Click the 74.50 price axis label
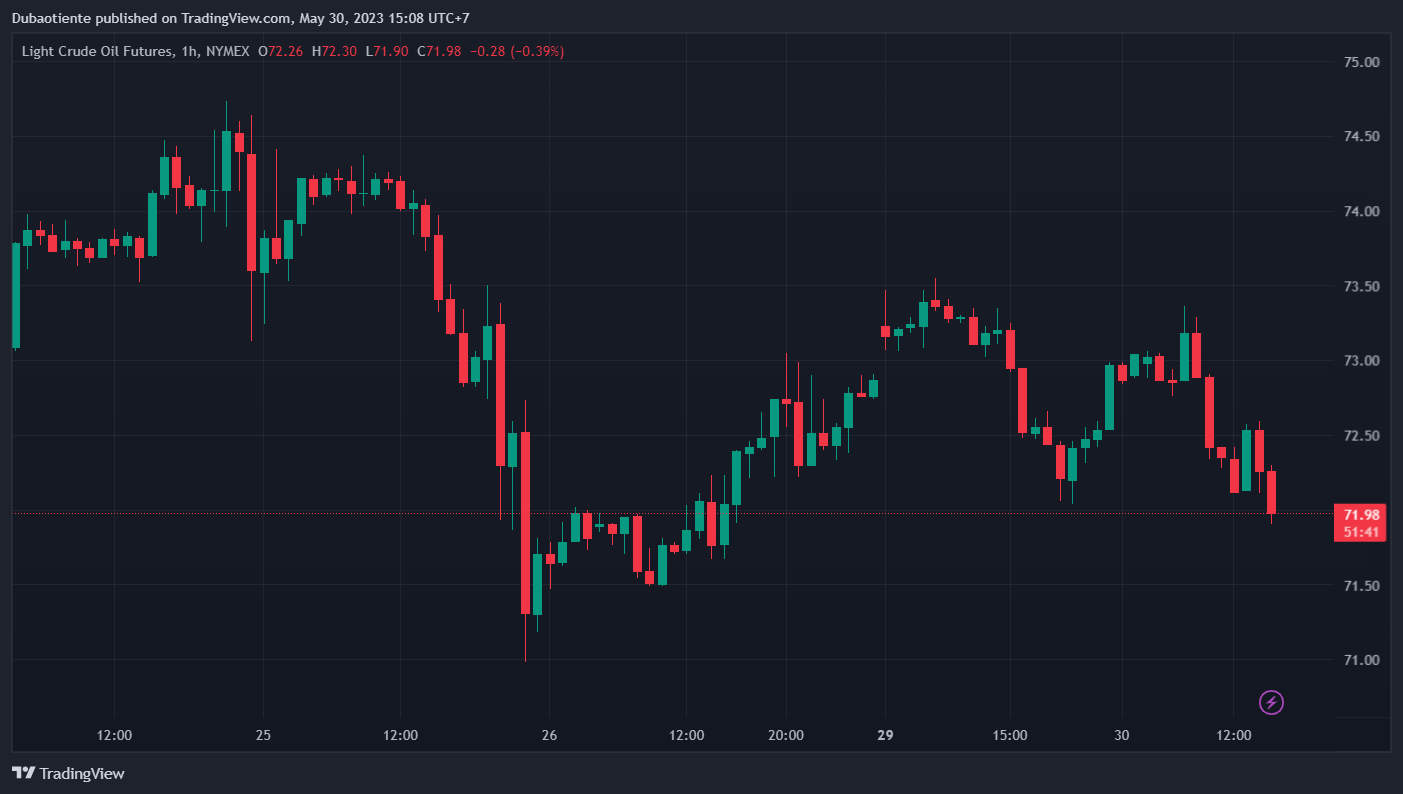Screen dimensions: 1403x794 [x=1361, y=136]
